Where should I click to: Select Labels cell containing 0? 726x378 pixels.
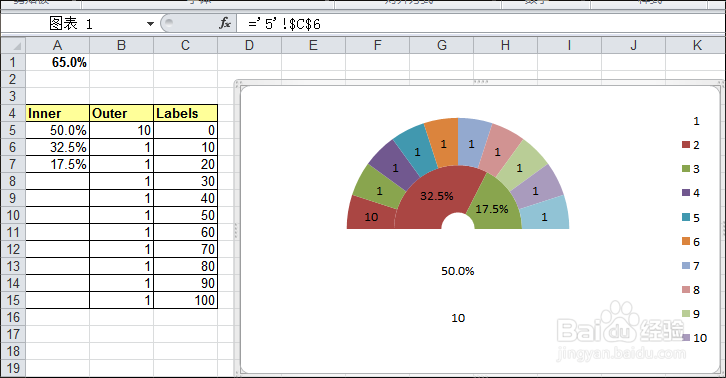(185, 130)
